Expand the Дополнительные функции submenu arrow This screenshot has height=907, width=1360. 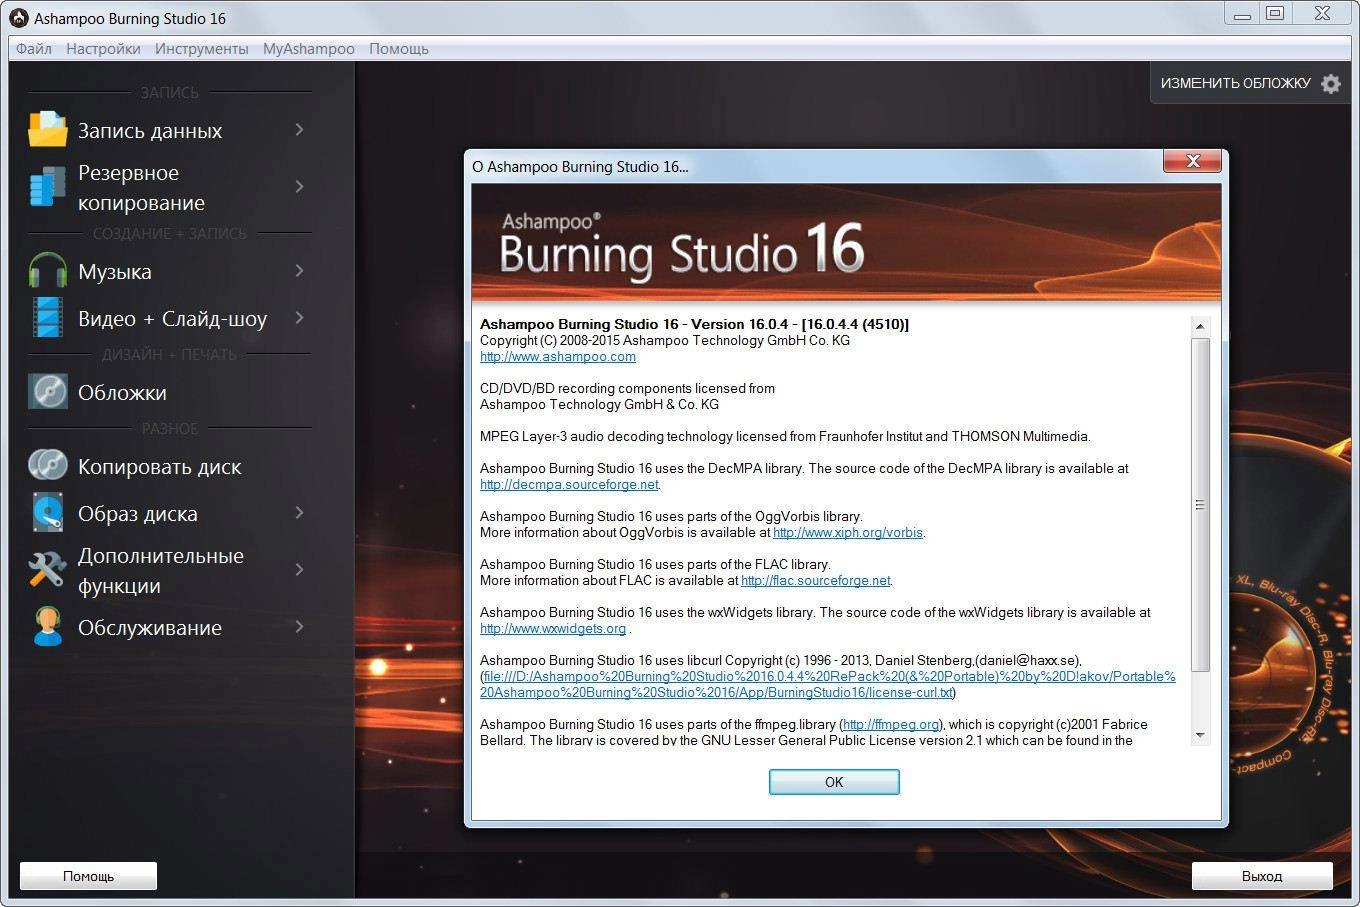[x=299, y=570]
